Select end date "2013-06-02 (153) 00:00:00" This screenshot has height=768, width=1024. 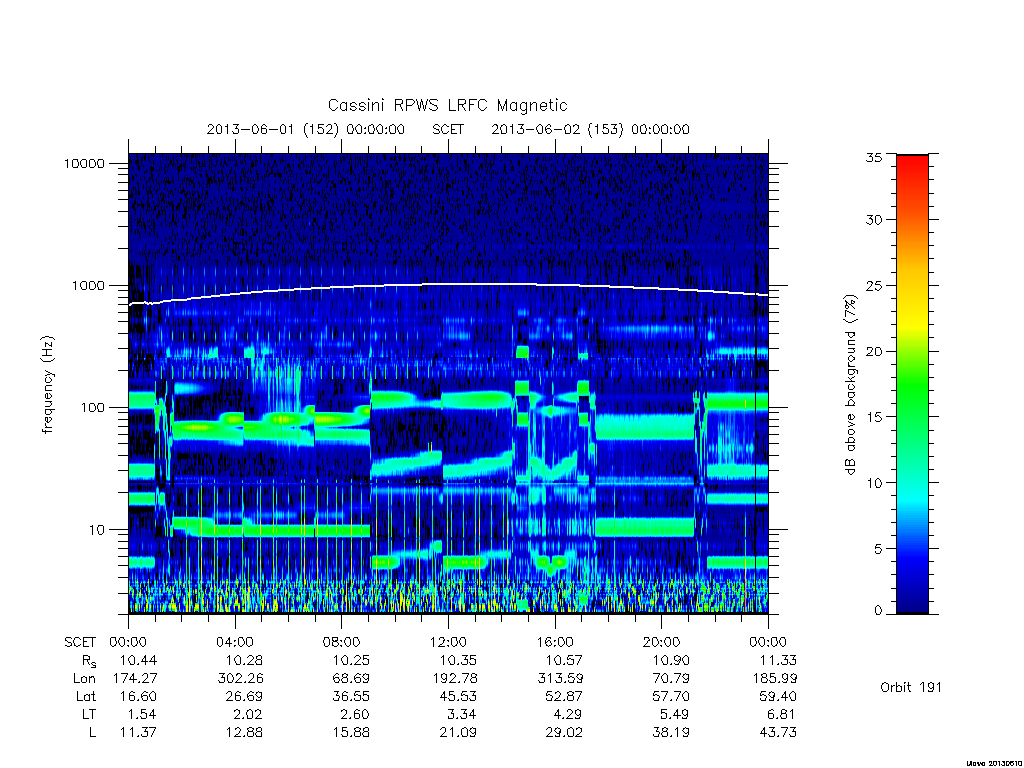click(590, 129)
